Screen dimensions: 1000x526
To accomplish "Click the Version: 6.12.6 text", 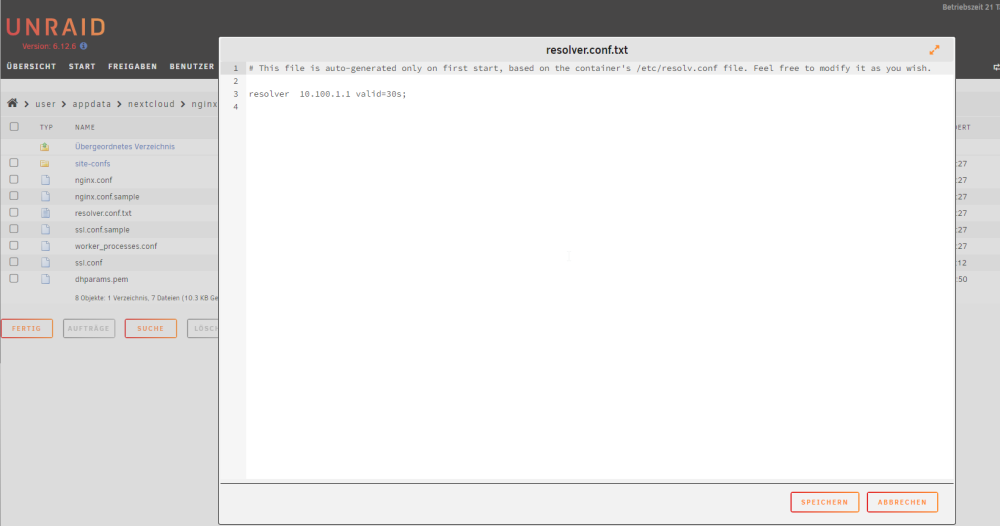I will (49, 47).
